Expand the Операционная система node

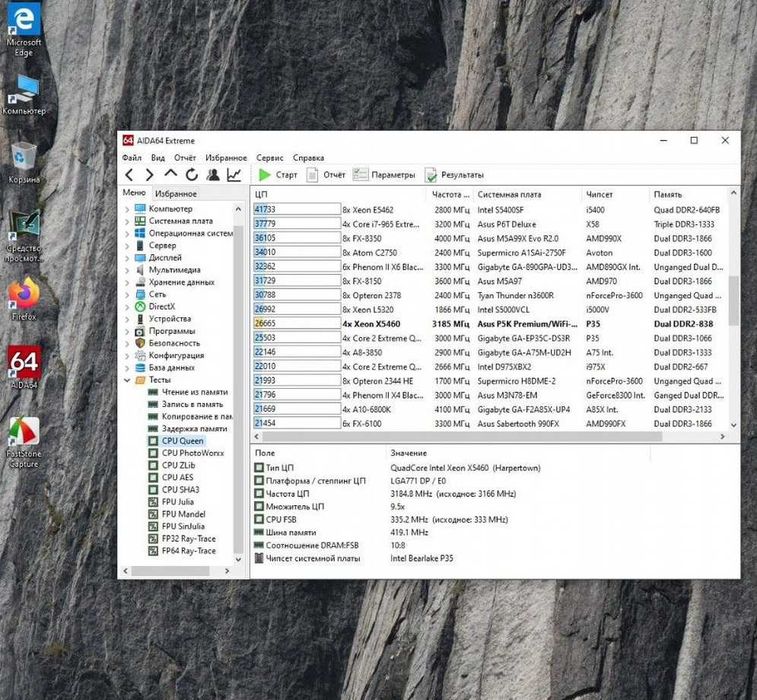(x=127, y=234)
